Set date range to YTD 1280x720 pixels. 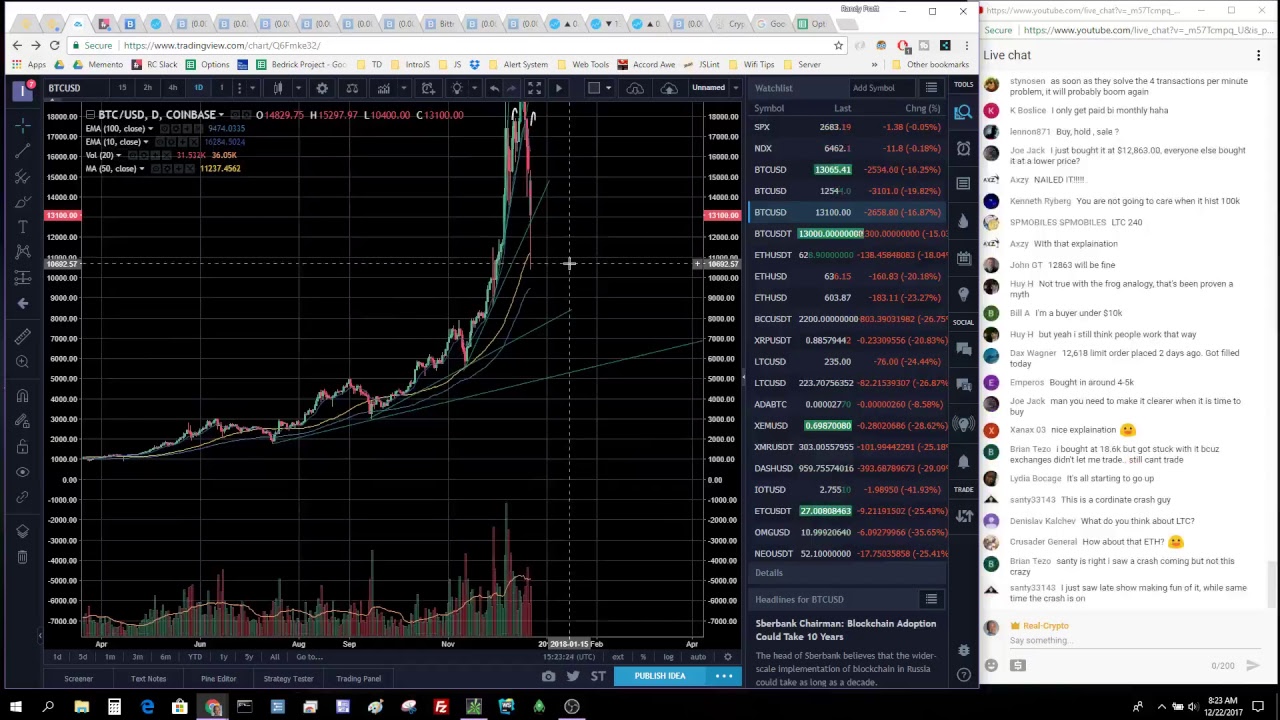click(x=195, y=657)
